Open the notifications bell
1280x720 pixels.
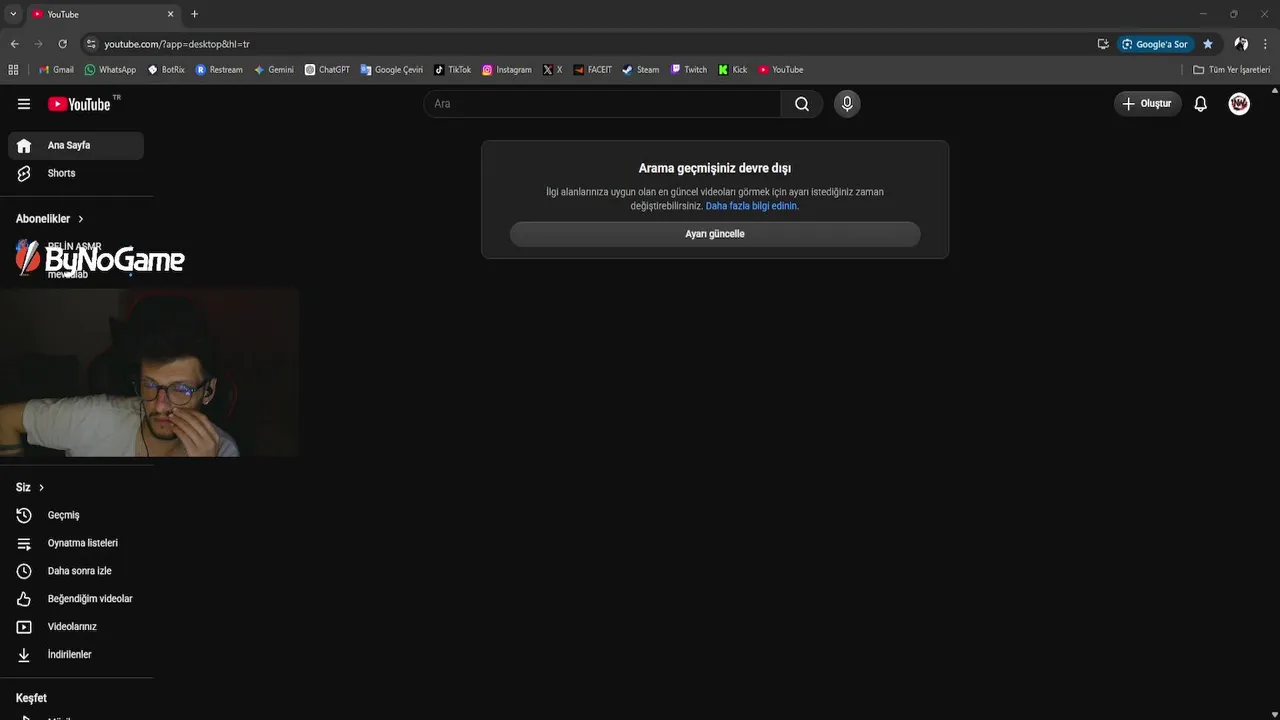pyautogui.click(x=1201, y=104)
